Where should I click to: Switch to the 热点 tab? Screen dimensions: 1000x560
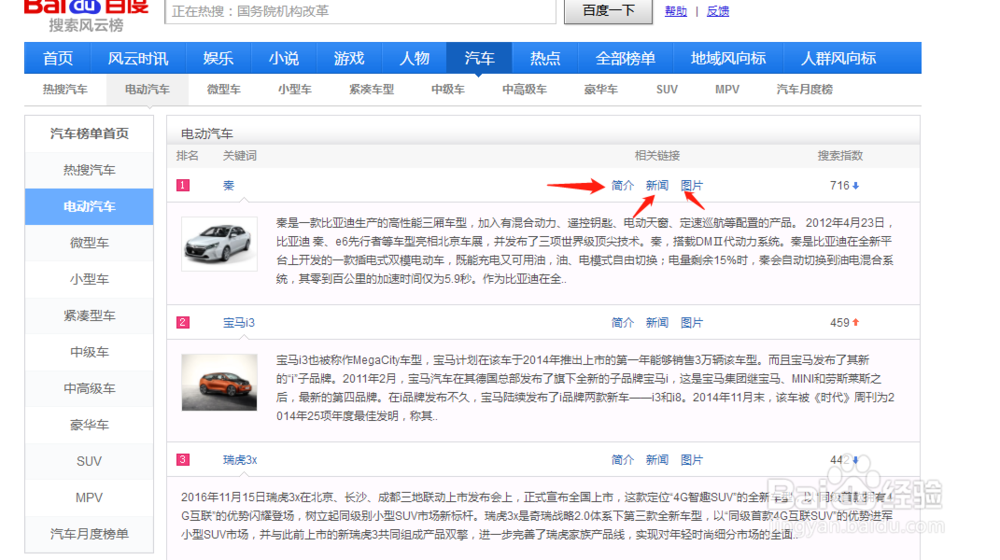click(545, 58)
